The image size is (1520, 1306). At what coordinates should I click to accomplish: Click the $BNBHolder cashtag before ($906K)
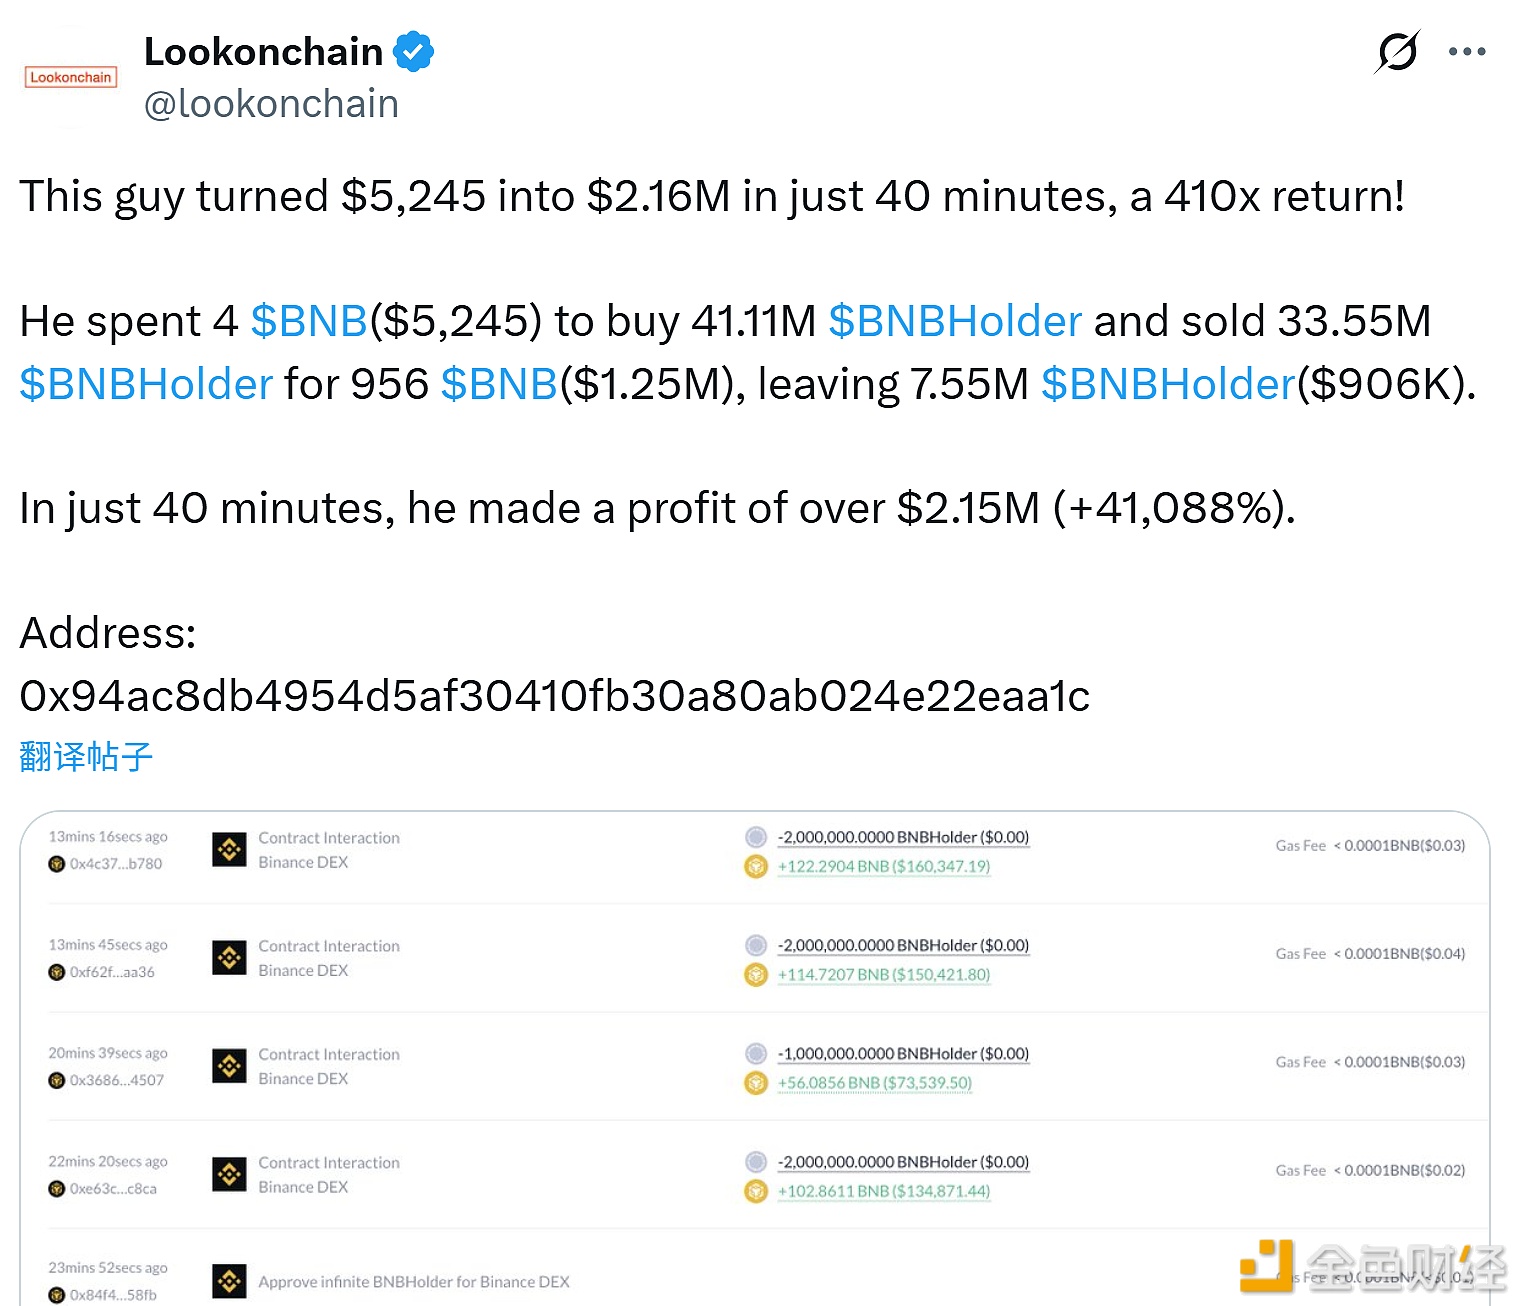1168,384
